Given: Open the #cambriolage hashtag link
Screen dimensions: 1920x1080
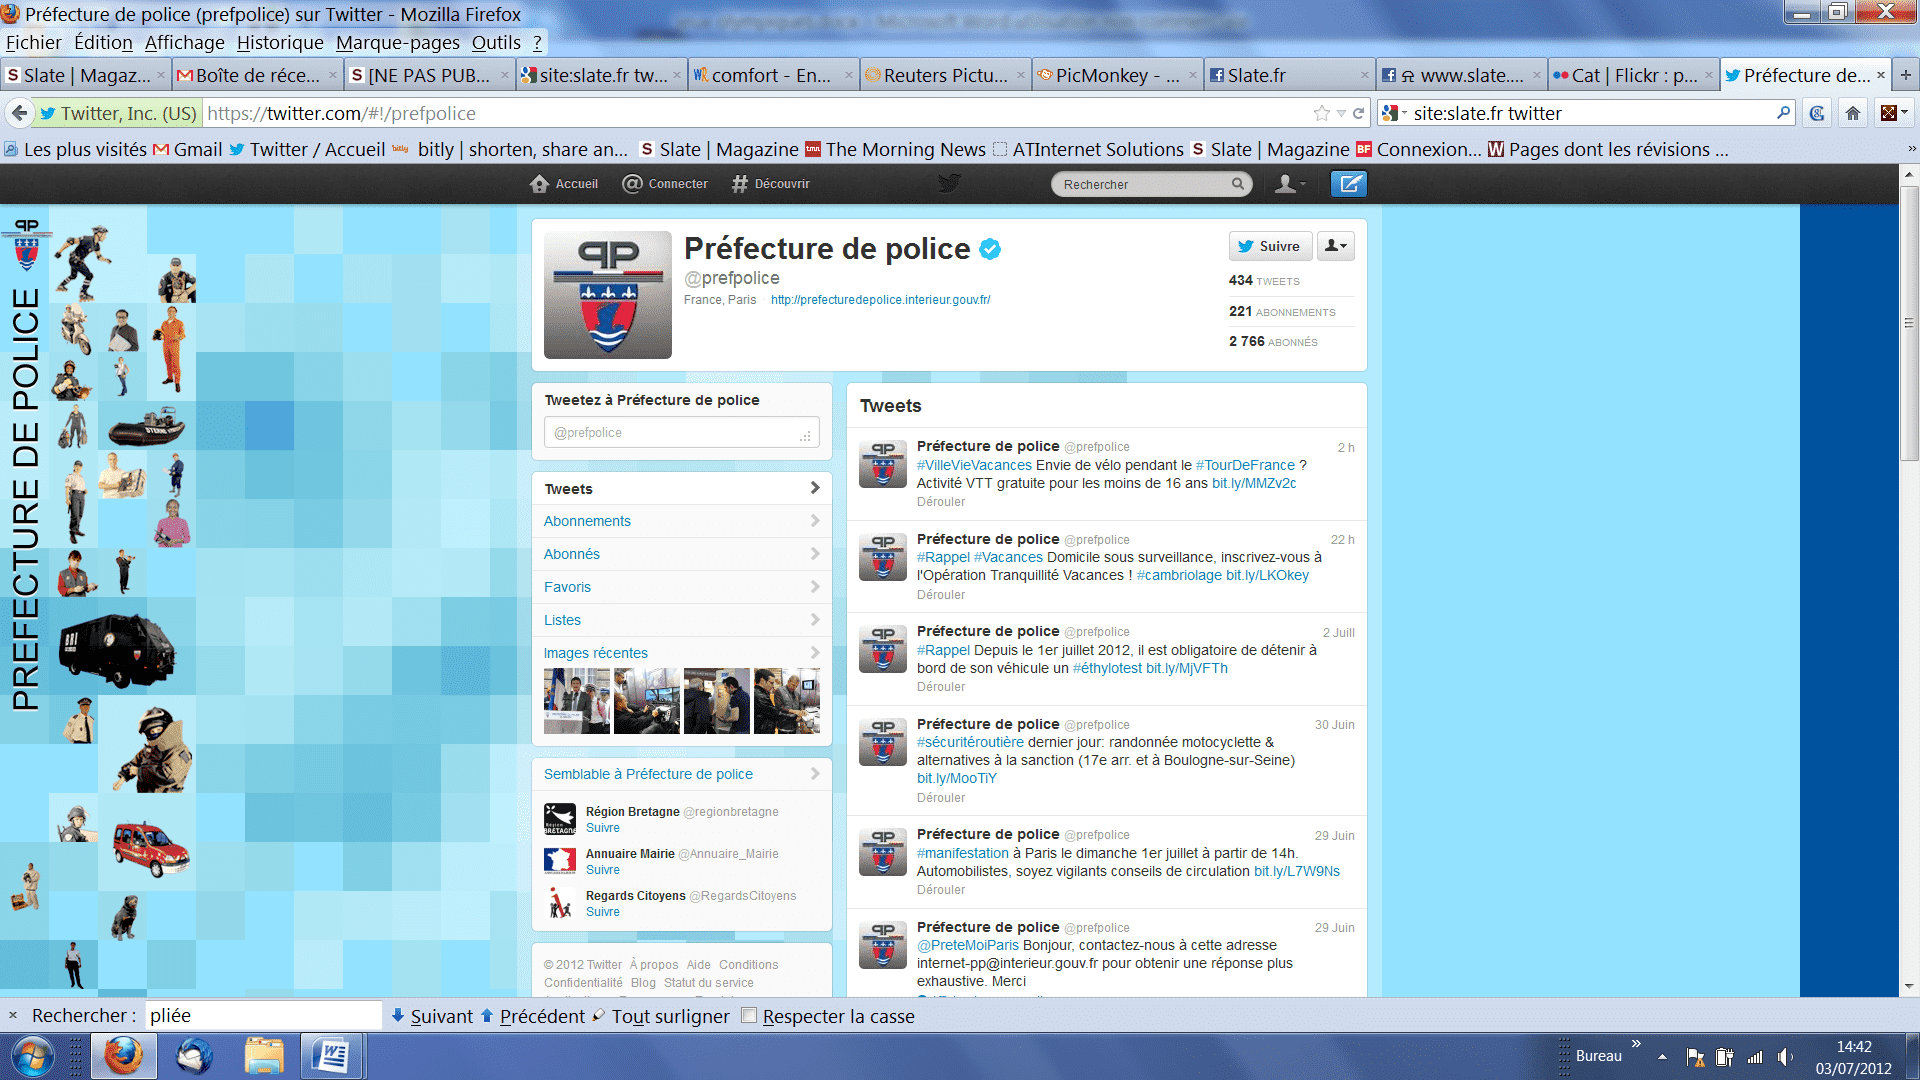Looking at the screenshot, I should pos(1179,575).
